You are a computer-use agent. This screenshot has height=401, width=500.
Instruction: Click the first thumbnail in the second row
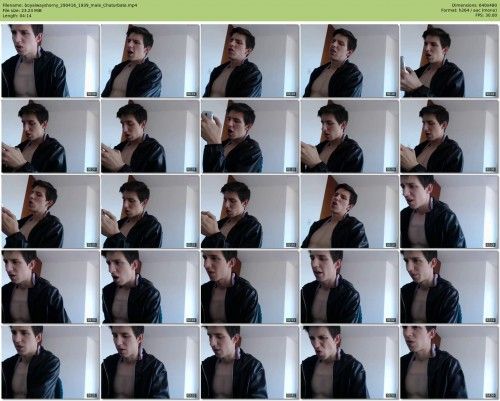pyautogui.click(x=50, y=136)
